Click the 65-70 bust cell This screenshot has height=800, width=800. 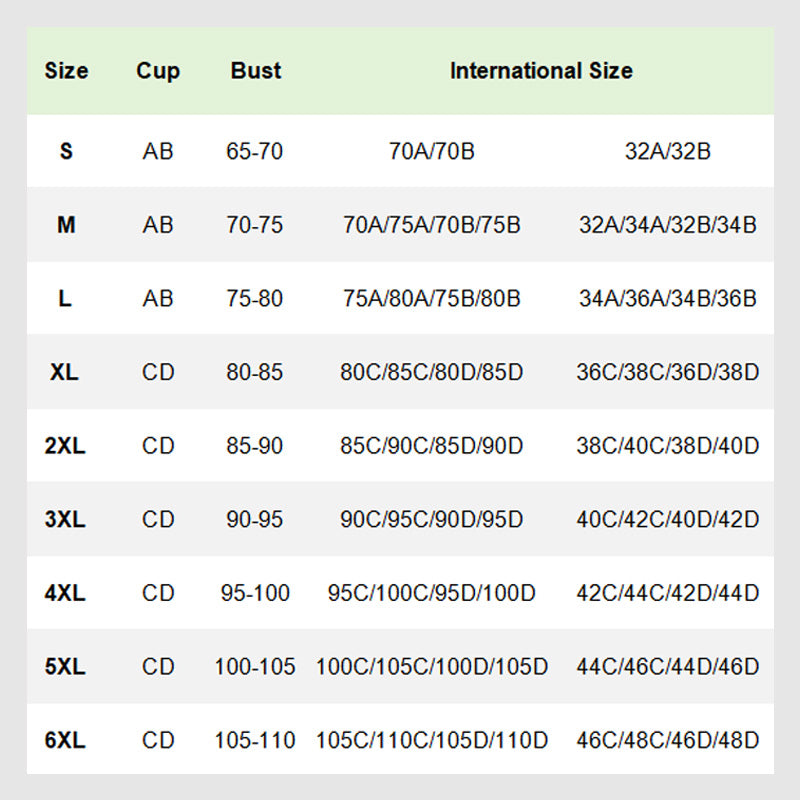[x=255, y=152]
